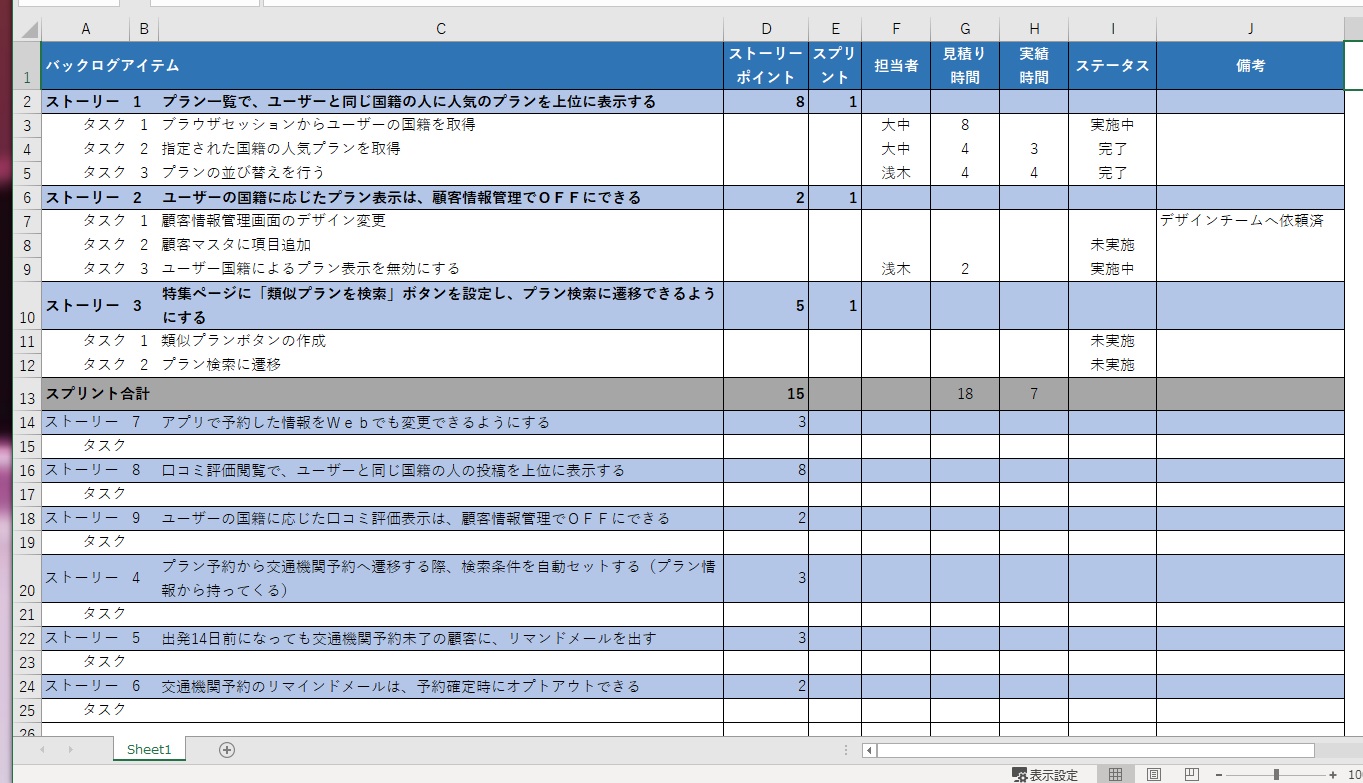Click story points value 8 in row 16

coord(766,471)
